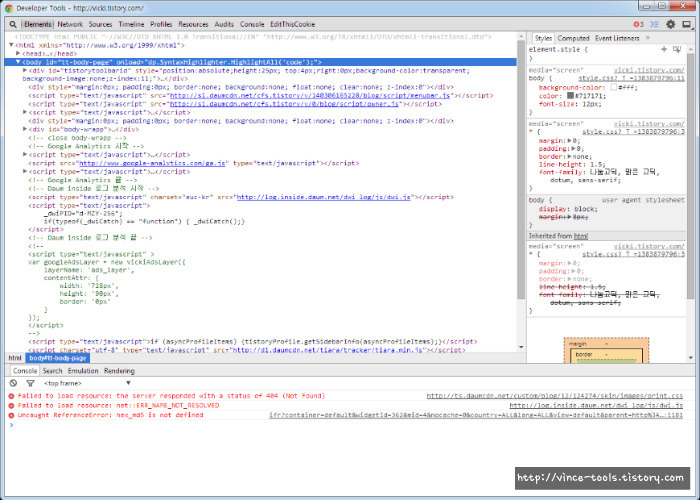Click the 404 error red icon
Screen dimensions: 700x500
12,396
